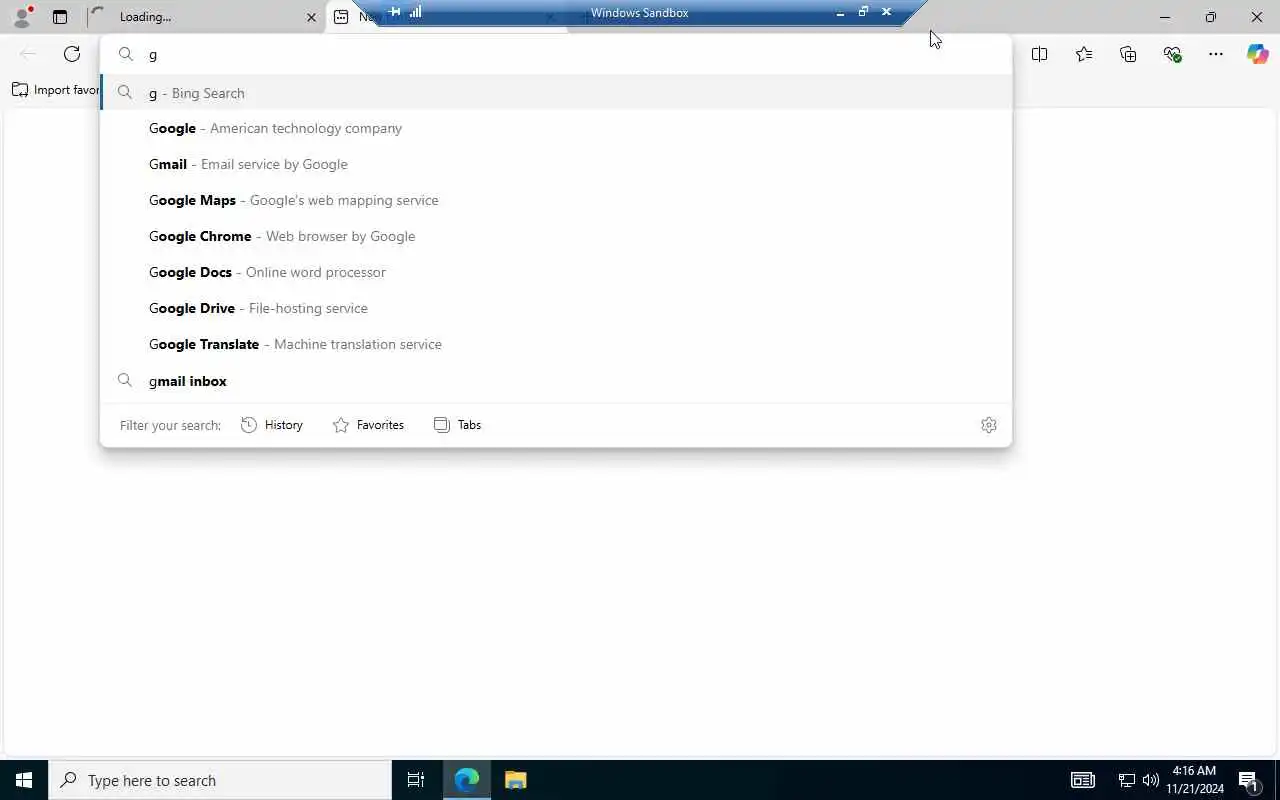Select the Google Drive suggestion
Screen dimensions: 1280x800
(x=556, y=308)
